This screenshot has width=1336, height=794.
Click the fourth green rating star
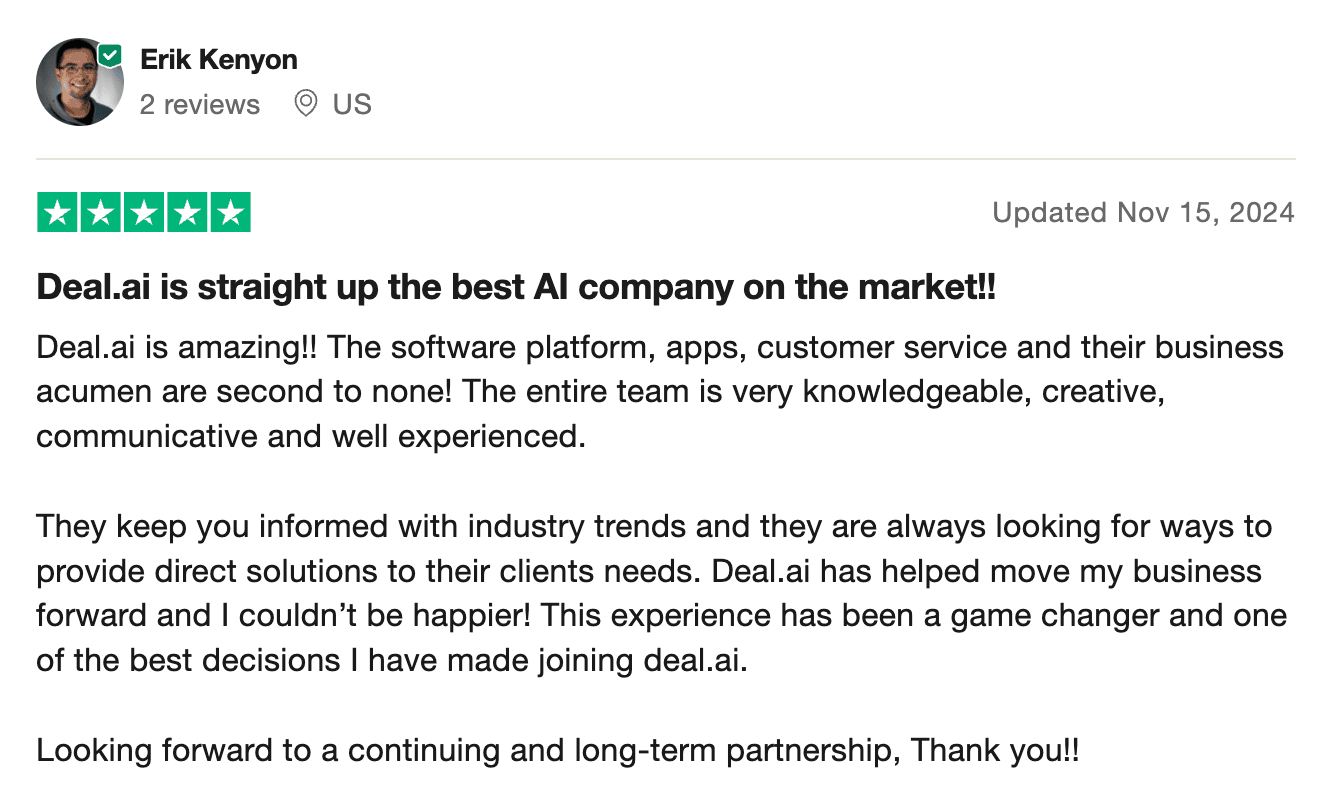coord(187,213)
